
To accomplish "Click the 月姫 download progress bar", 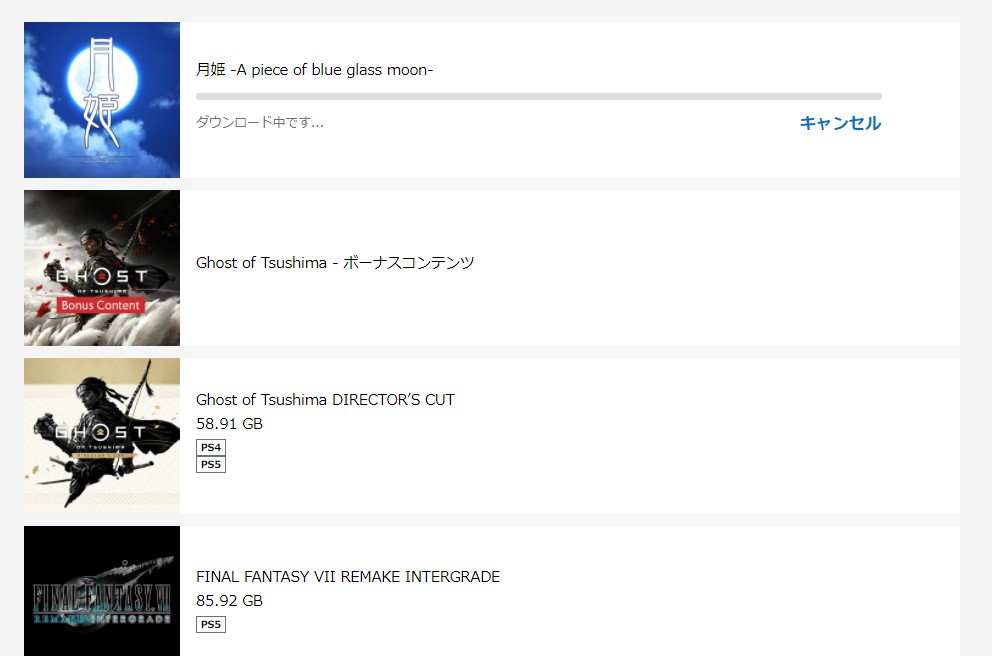I will point(539,97).
